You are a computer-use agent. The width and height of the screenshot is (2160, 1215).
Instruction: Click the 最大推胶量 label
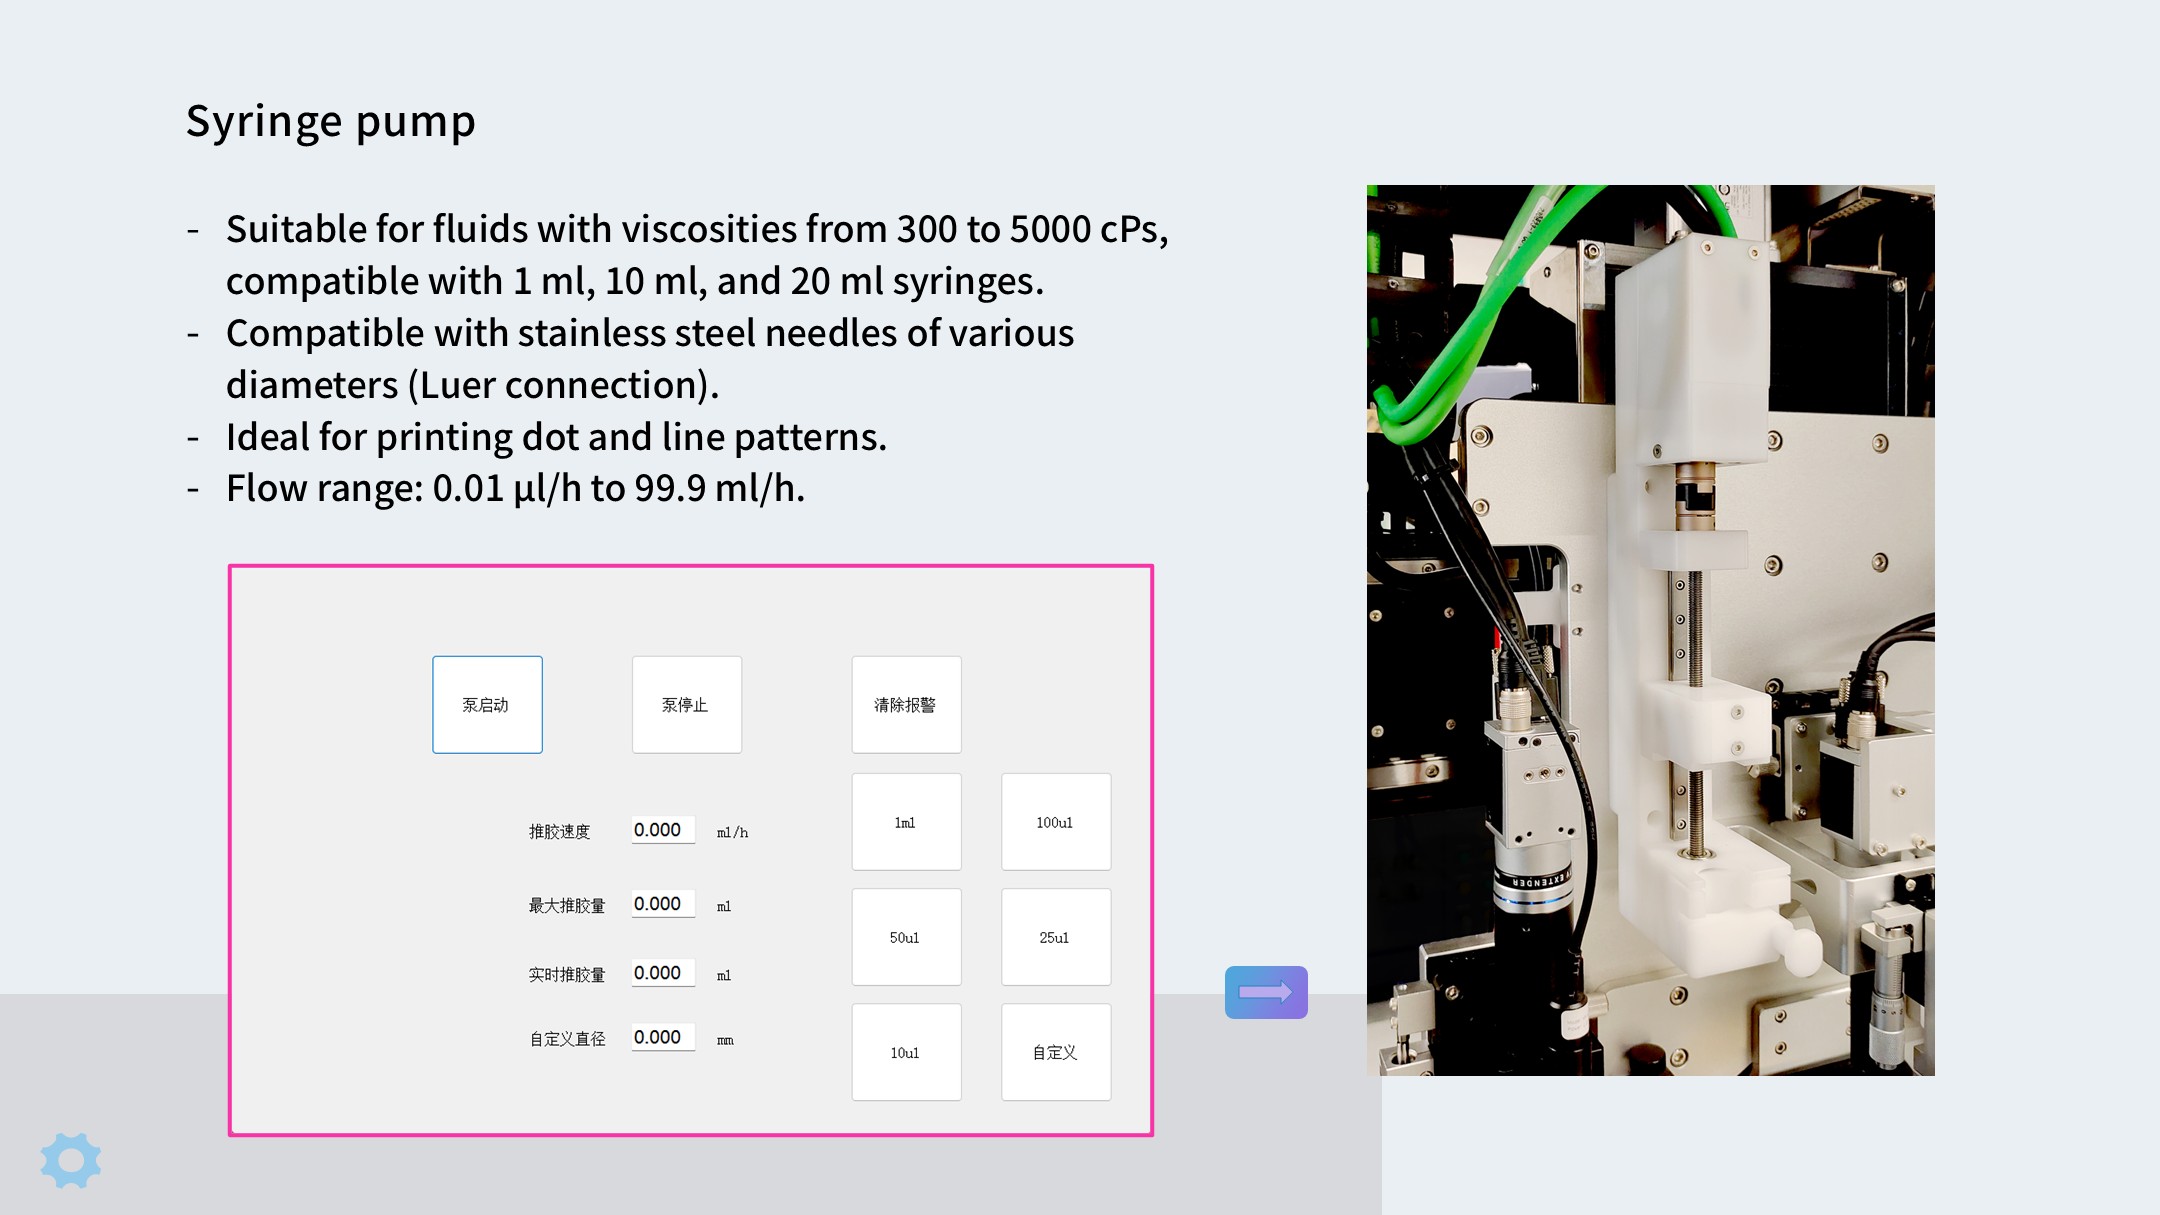pos(566,906)
